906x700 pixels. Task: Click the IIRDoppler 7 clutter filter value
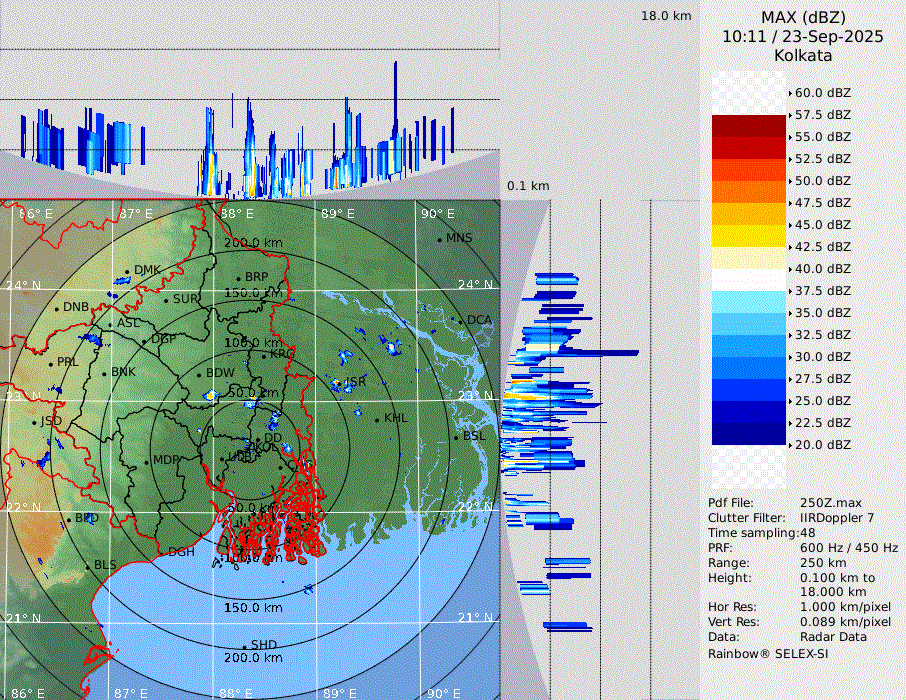tap(837, 517)
